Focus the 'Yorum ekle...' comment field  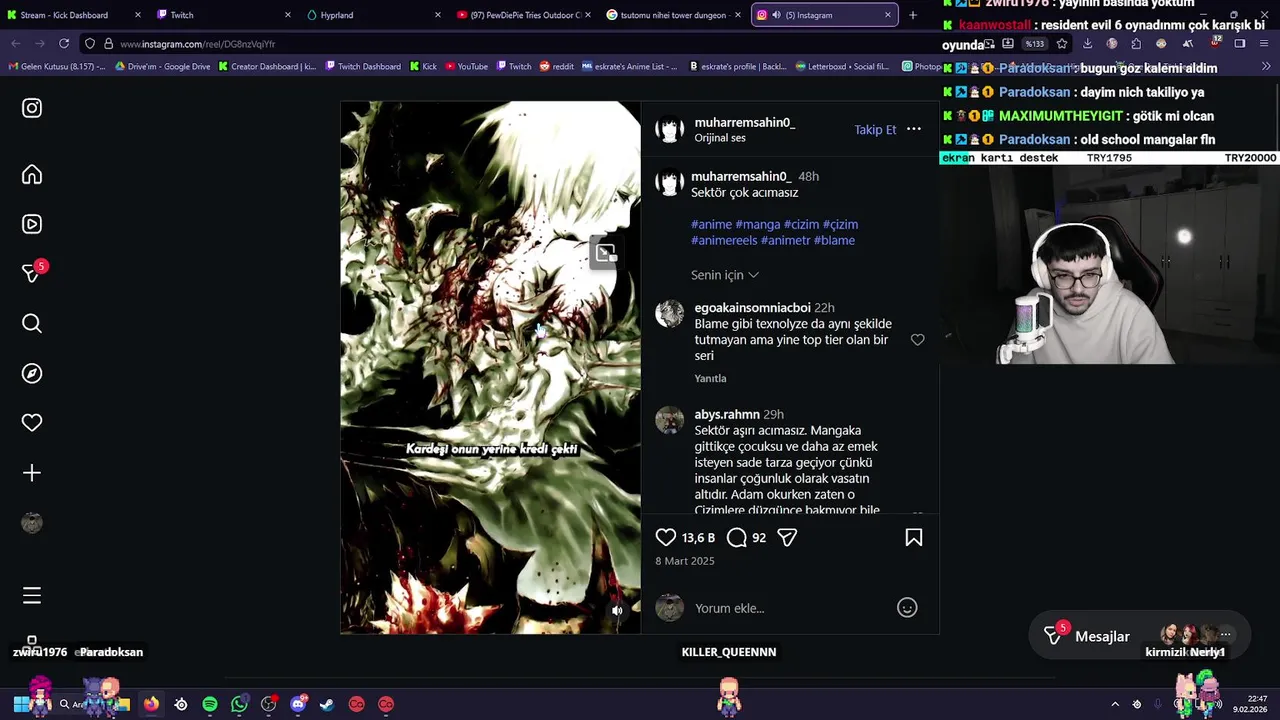[x=790, y=608]
